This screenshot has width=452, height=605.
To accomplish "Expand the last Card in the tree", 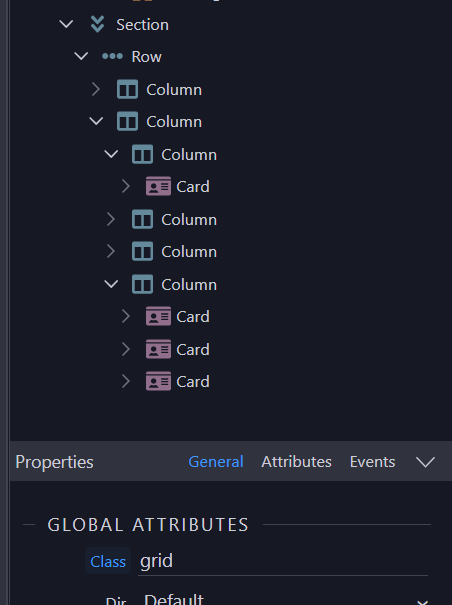I will click(126, 381).
